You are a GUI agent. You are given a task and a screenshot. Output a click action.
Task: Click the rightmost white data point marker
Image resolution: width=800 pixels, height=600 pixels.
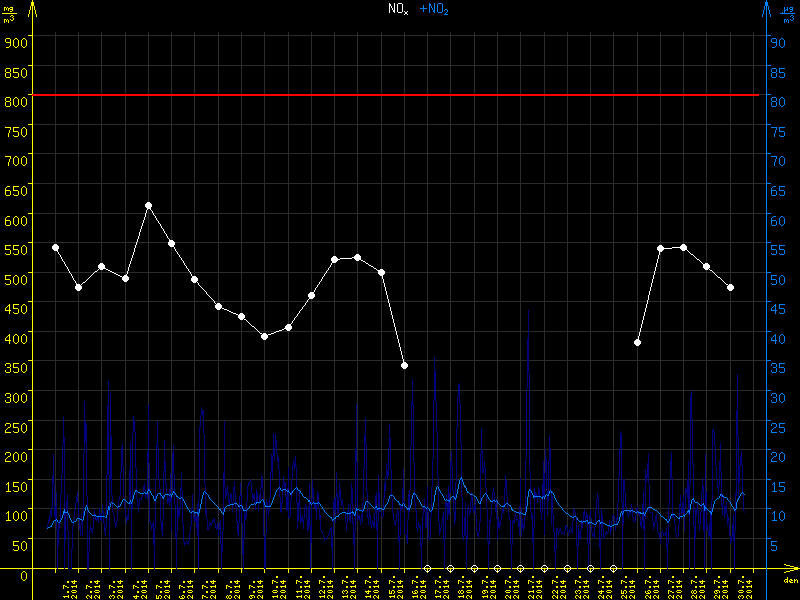(x=731, y=288)
